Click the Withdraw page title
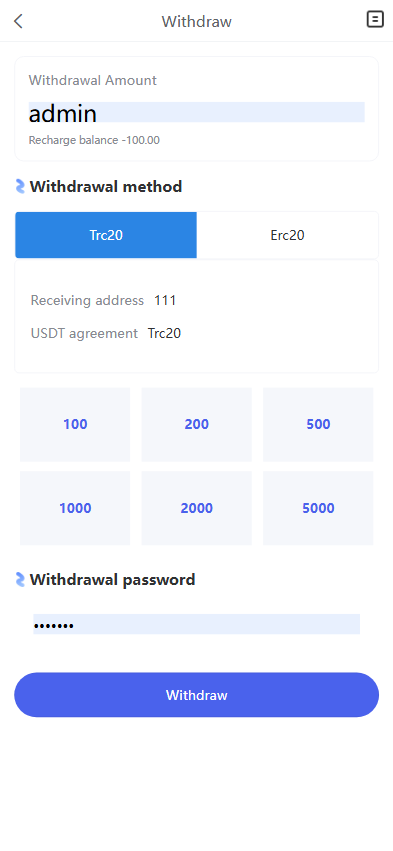Image resolution: width=393 pixels, height=851 pixels. click(196, 22)
